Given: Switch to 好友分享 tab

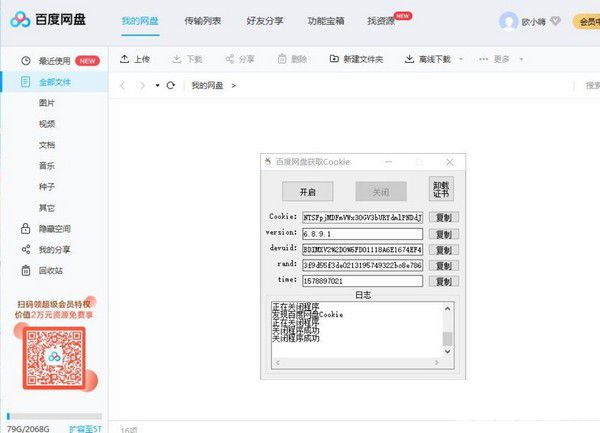Looking at the screenshot, I should (264, 21).
